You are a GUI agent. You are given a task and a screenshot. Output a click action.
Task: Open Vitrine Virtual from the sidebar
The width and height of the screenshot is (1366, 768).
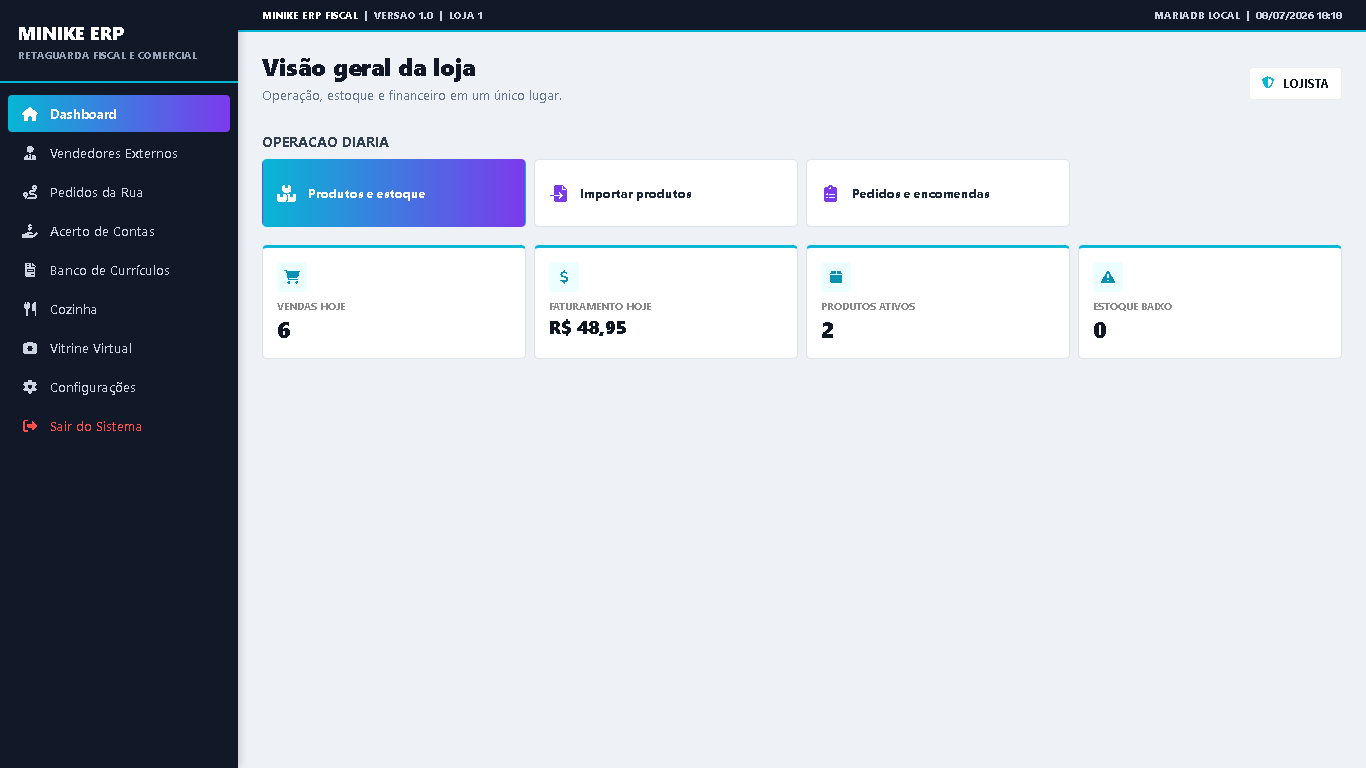[x=119, y=348]
